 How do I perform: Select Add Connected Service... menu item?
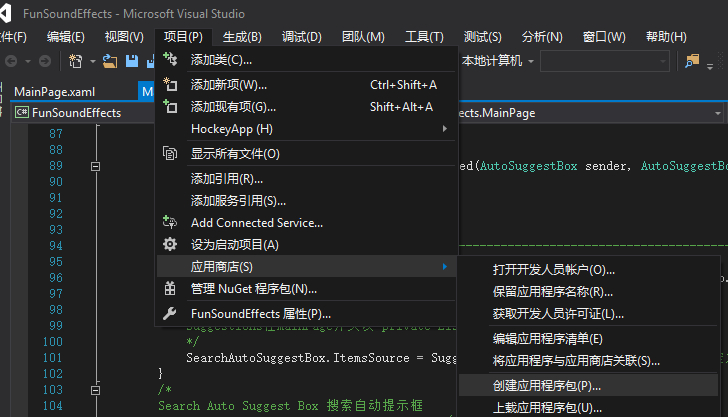pos(306,222)
